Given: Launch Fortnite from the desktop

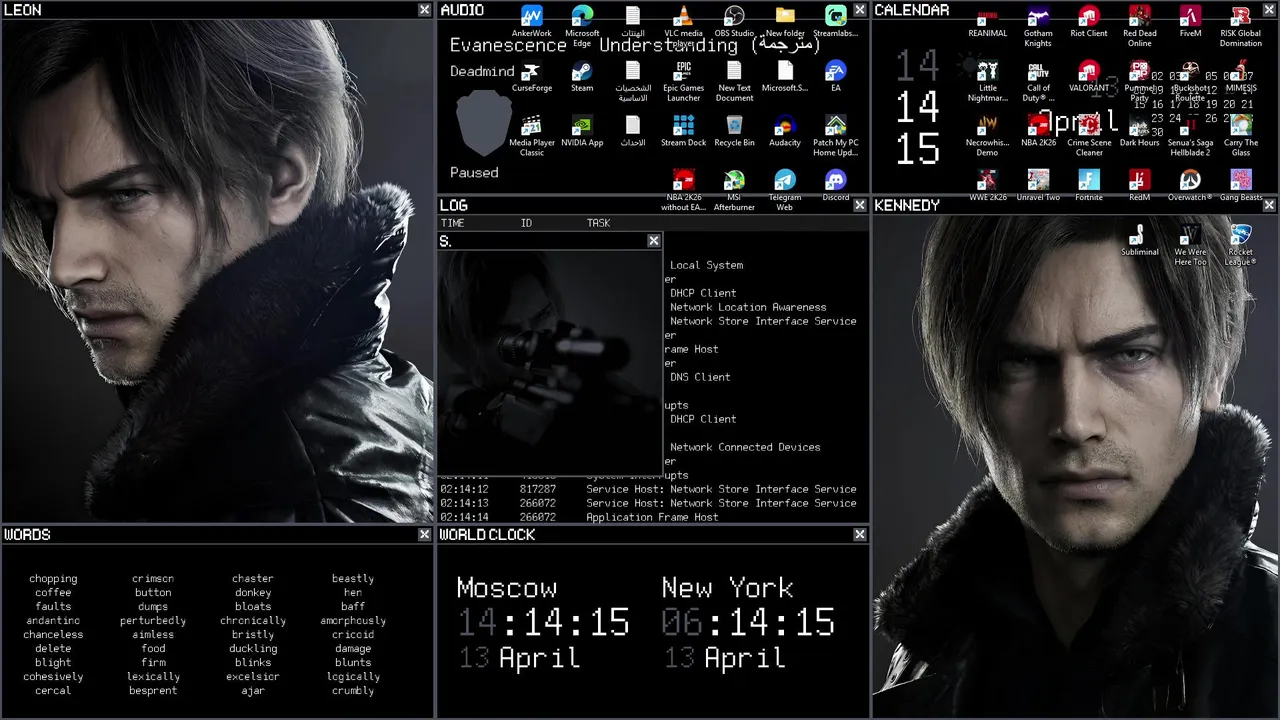Looking at the screenshot, I should pyautogui.click(x=1089, y=186).
